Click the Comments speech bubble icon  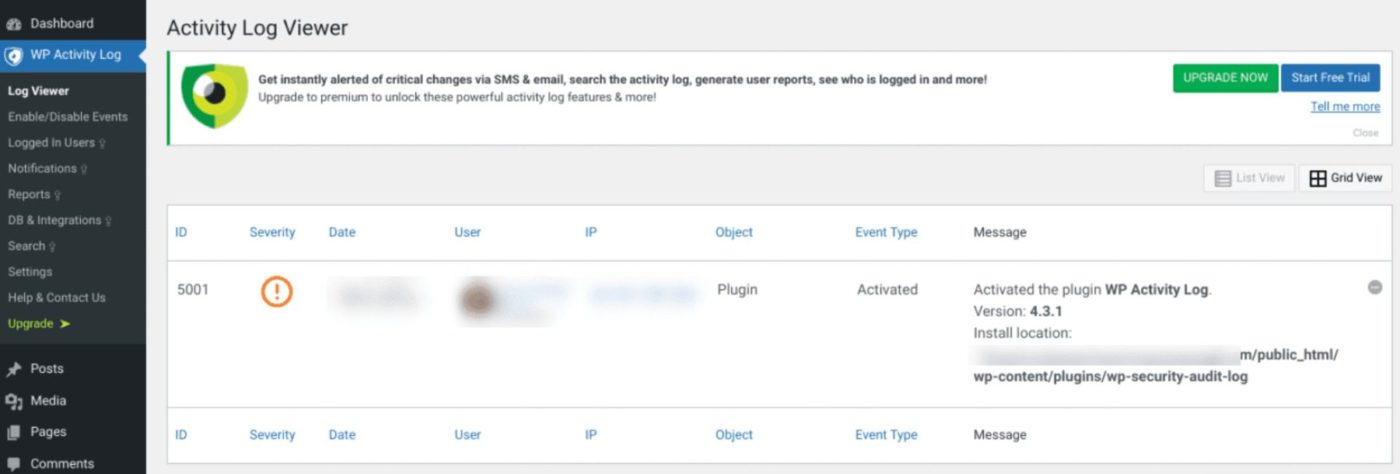coord(14,464)
